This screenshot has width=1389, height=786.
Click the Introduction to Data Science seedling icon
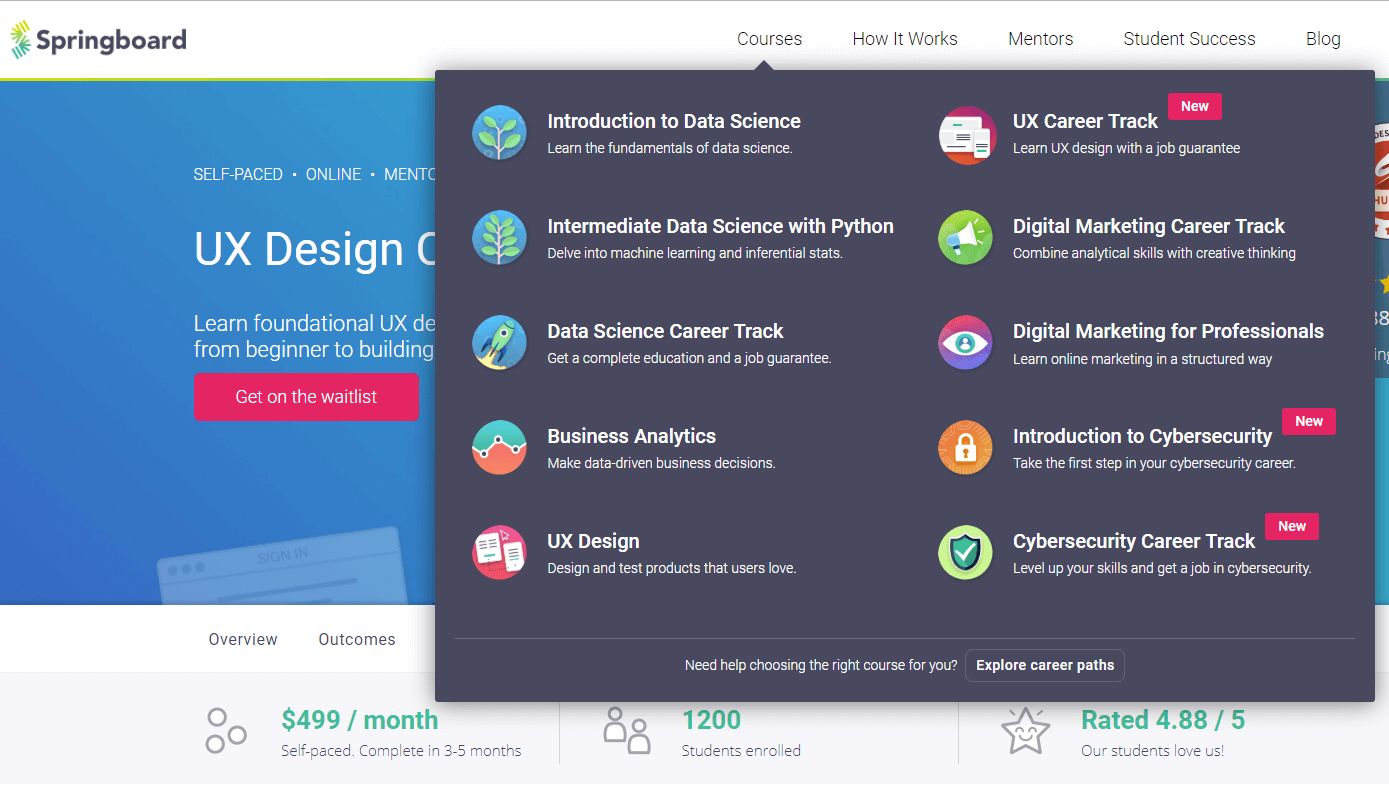coord(499,133)
